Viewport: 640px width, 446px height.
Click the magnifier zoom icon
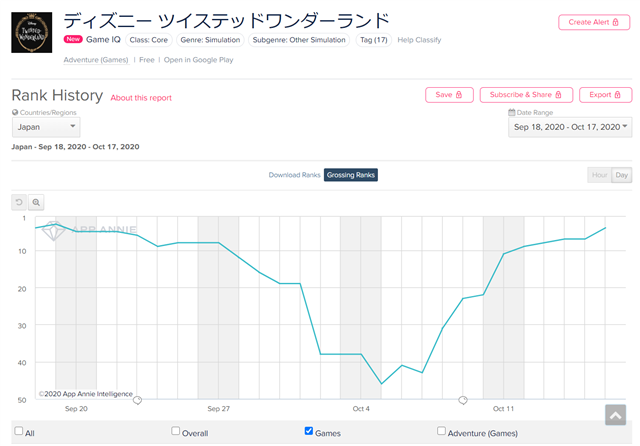click(x=36, y=202)
